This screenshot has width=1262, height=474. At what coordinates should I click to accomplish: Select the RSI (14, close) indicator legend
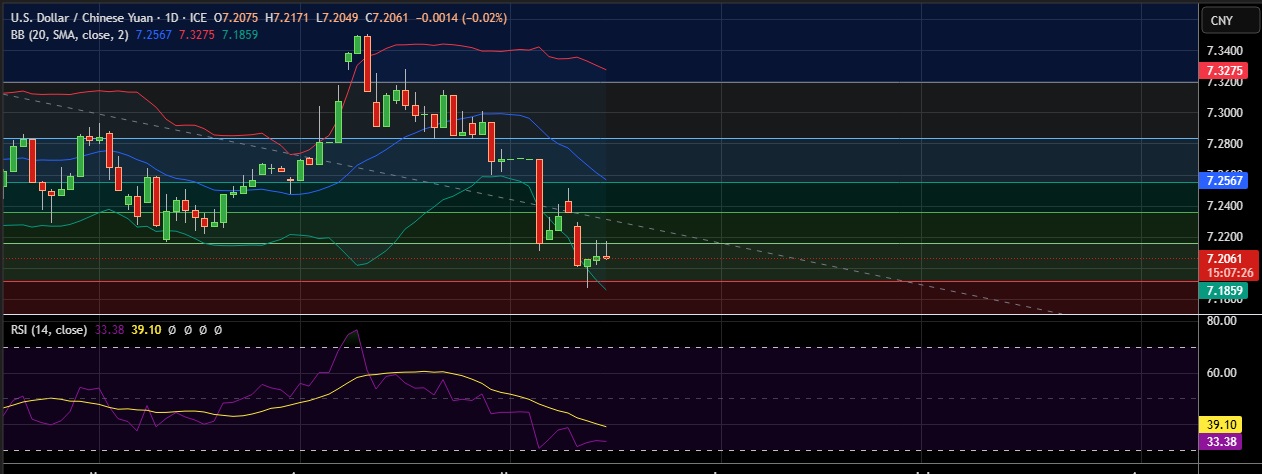49,329
